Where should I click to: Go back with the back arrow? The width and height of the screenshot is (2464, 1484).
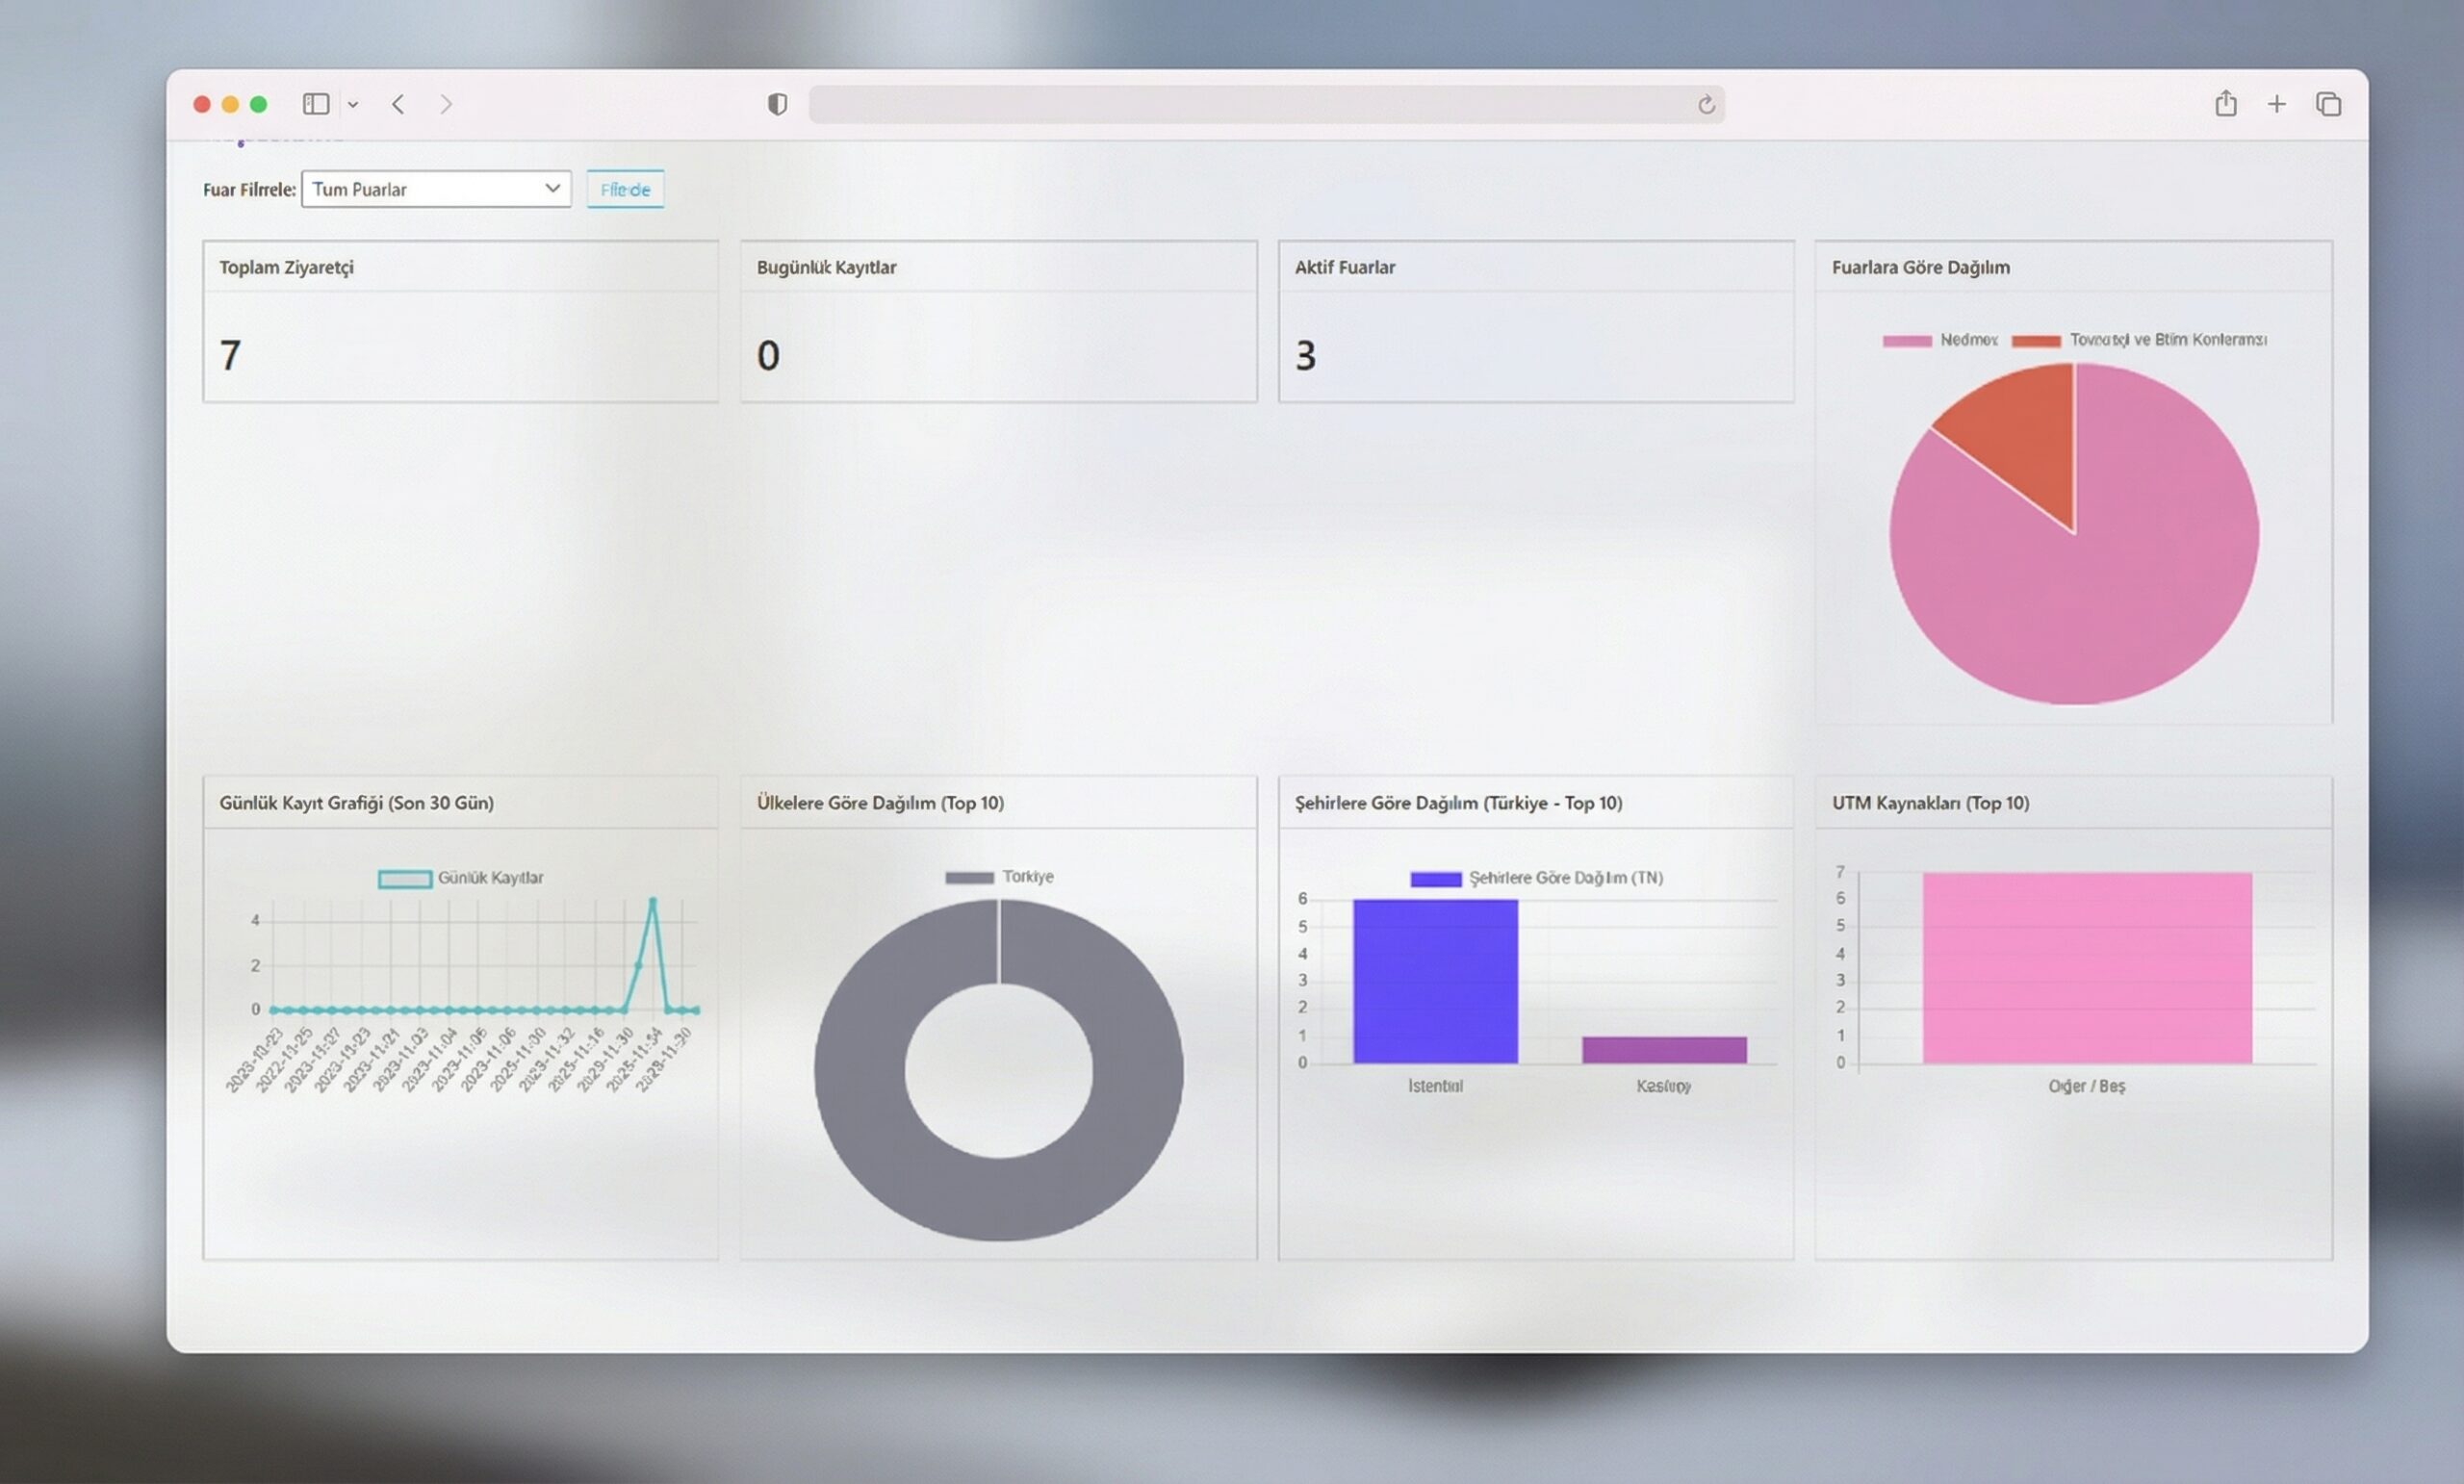[398, 104]
